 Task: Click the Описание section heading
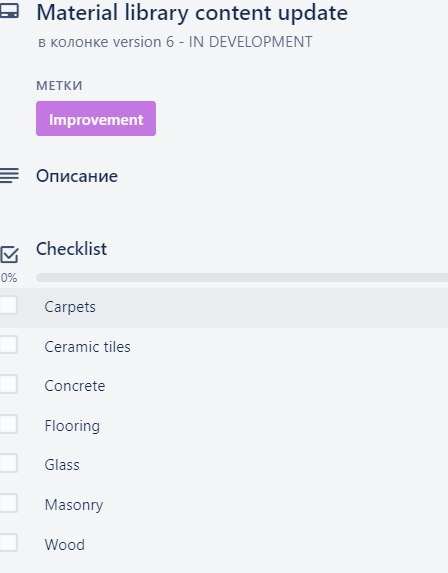click(77, 176)
